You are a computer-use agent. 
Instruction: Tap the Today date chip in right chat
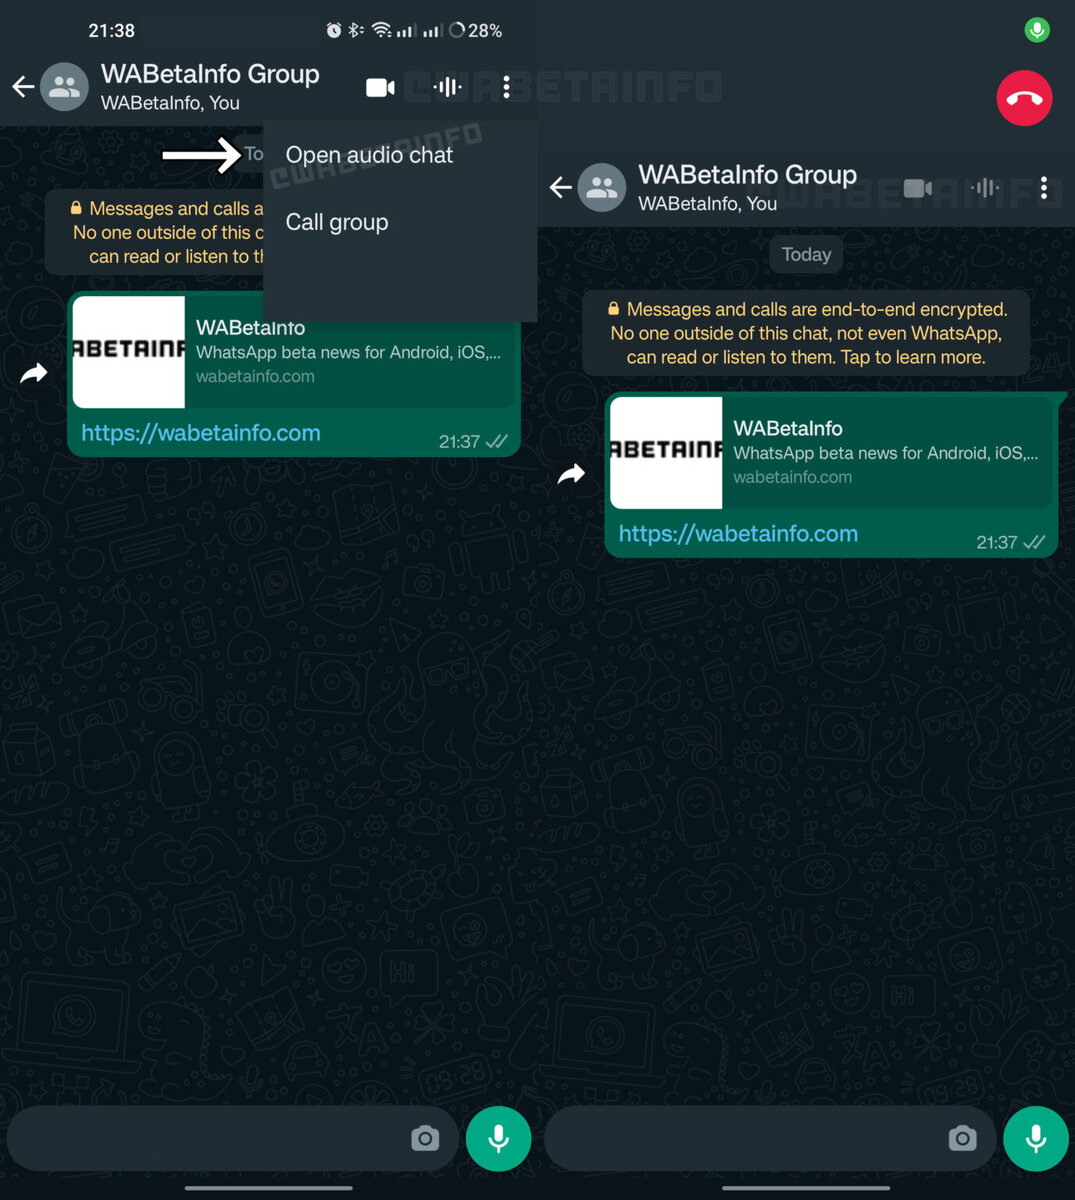tap(806, 254)
